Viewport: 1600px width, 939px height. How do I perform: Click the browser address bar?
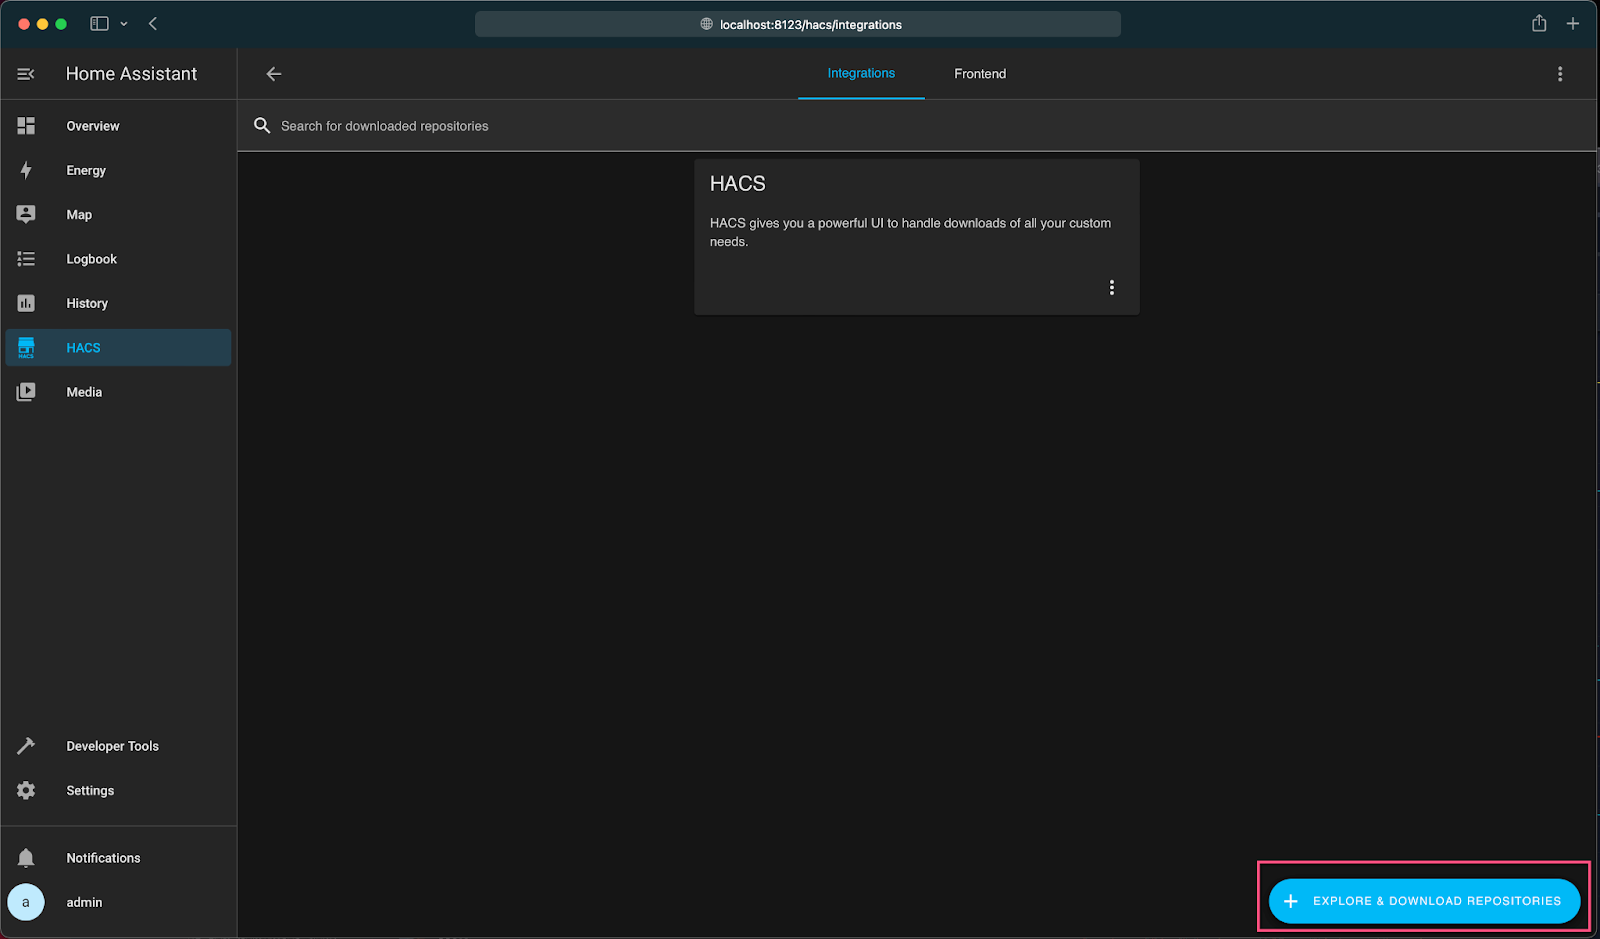[x=798, y=24]
